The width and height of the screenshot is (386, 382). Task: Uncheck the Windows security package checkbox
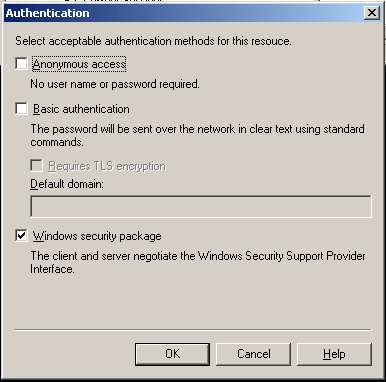(x=21, y=236)
